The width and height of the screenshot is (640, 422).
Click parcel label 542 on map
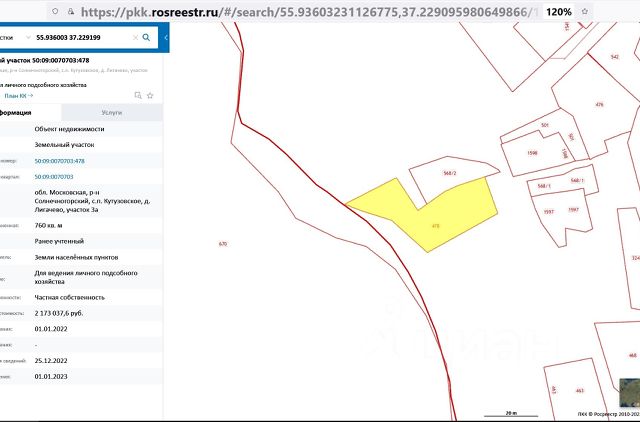615,57
